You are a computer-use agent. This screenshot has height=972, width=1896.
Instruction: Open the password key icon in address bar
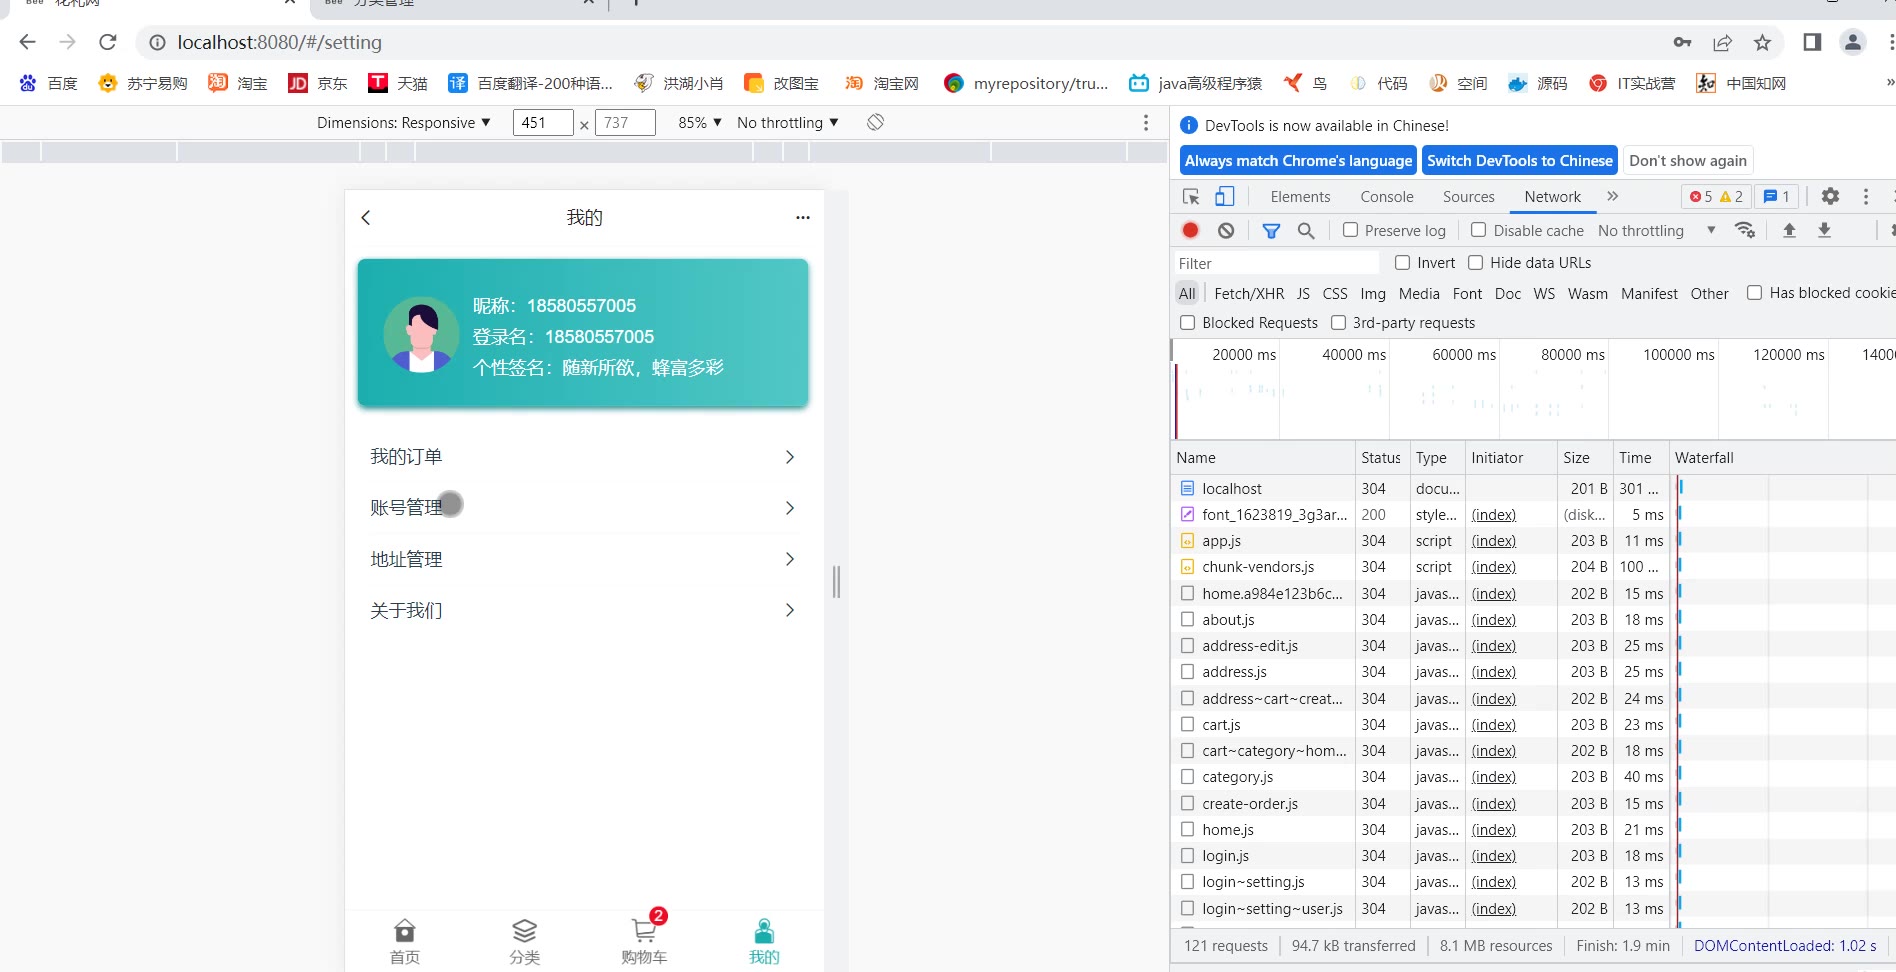tap(1682, 42)
